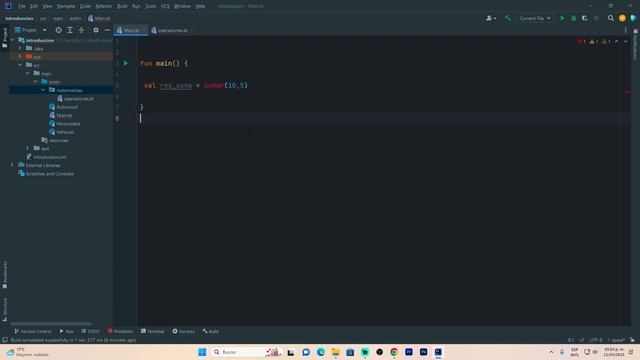The image size is (640, 360).
Task: Collapse the kotlin folder
Action: point(35,82)
